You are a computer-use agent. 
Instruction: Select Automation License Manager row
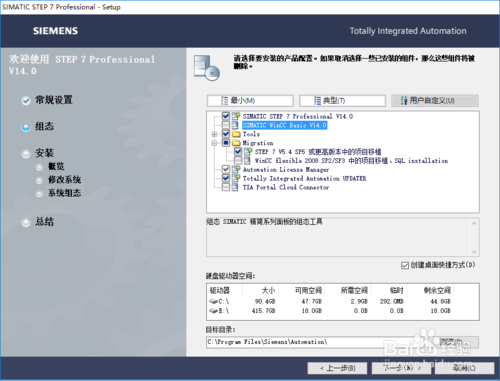[286, 169]
